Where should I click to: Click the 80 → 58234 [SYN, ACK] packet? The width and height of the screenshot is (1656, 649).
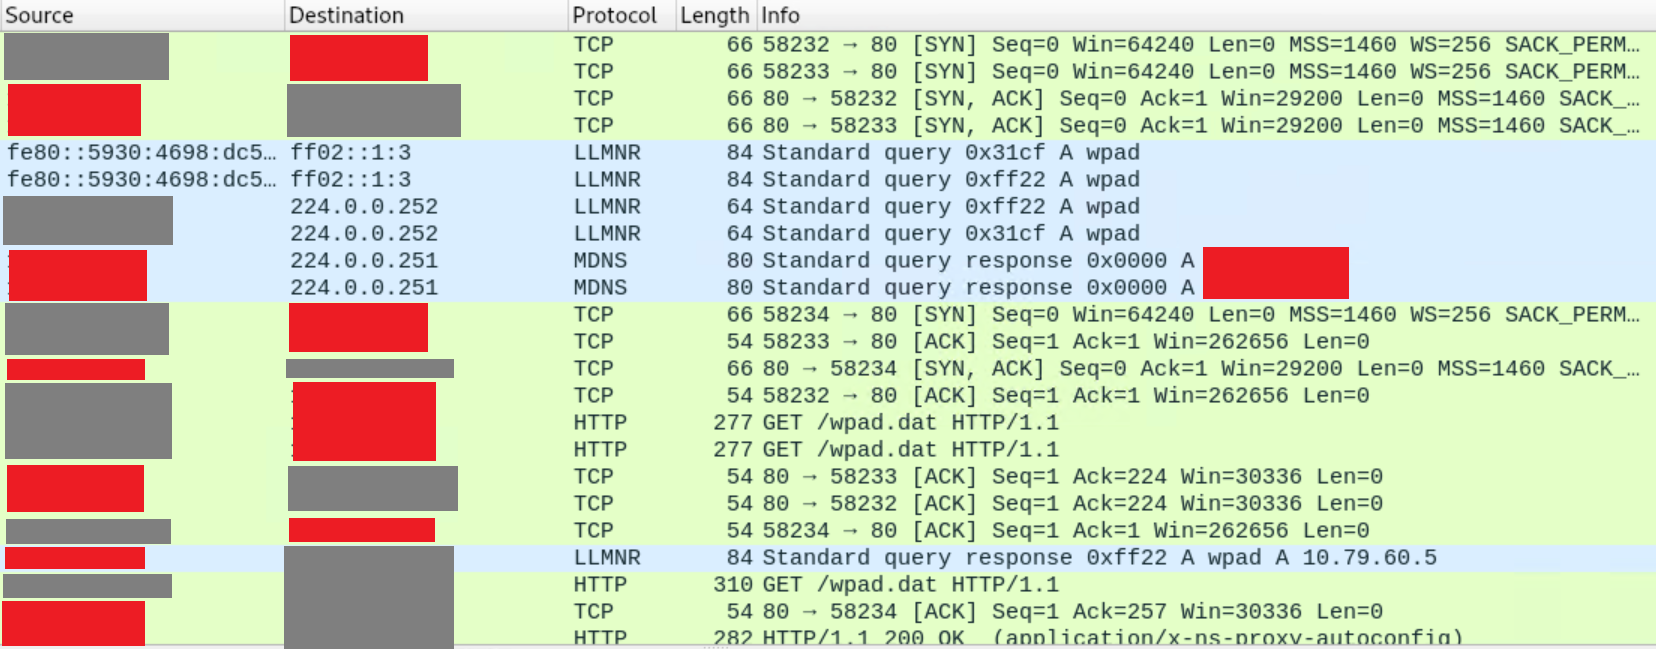tap(1000, 369)
